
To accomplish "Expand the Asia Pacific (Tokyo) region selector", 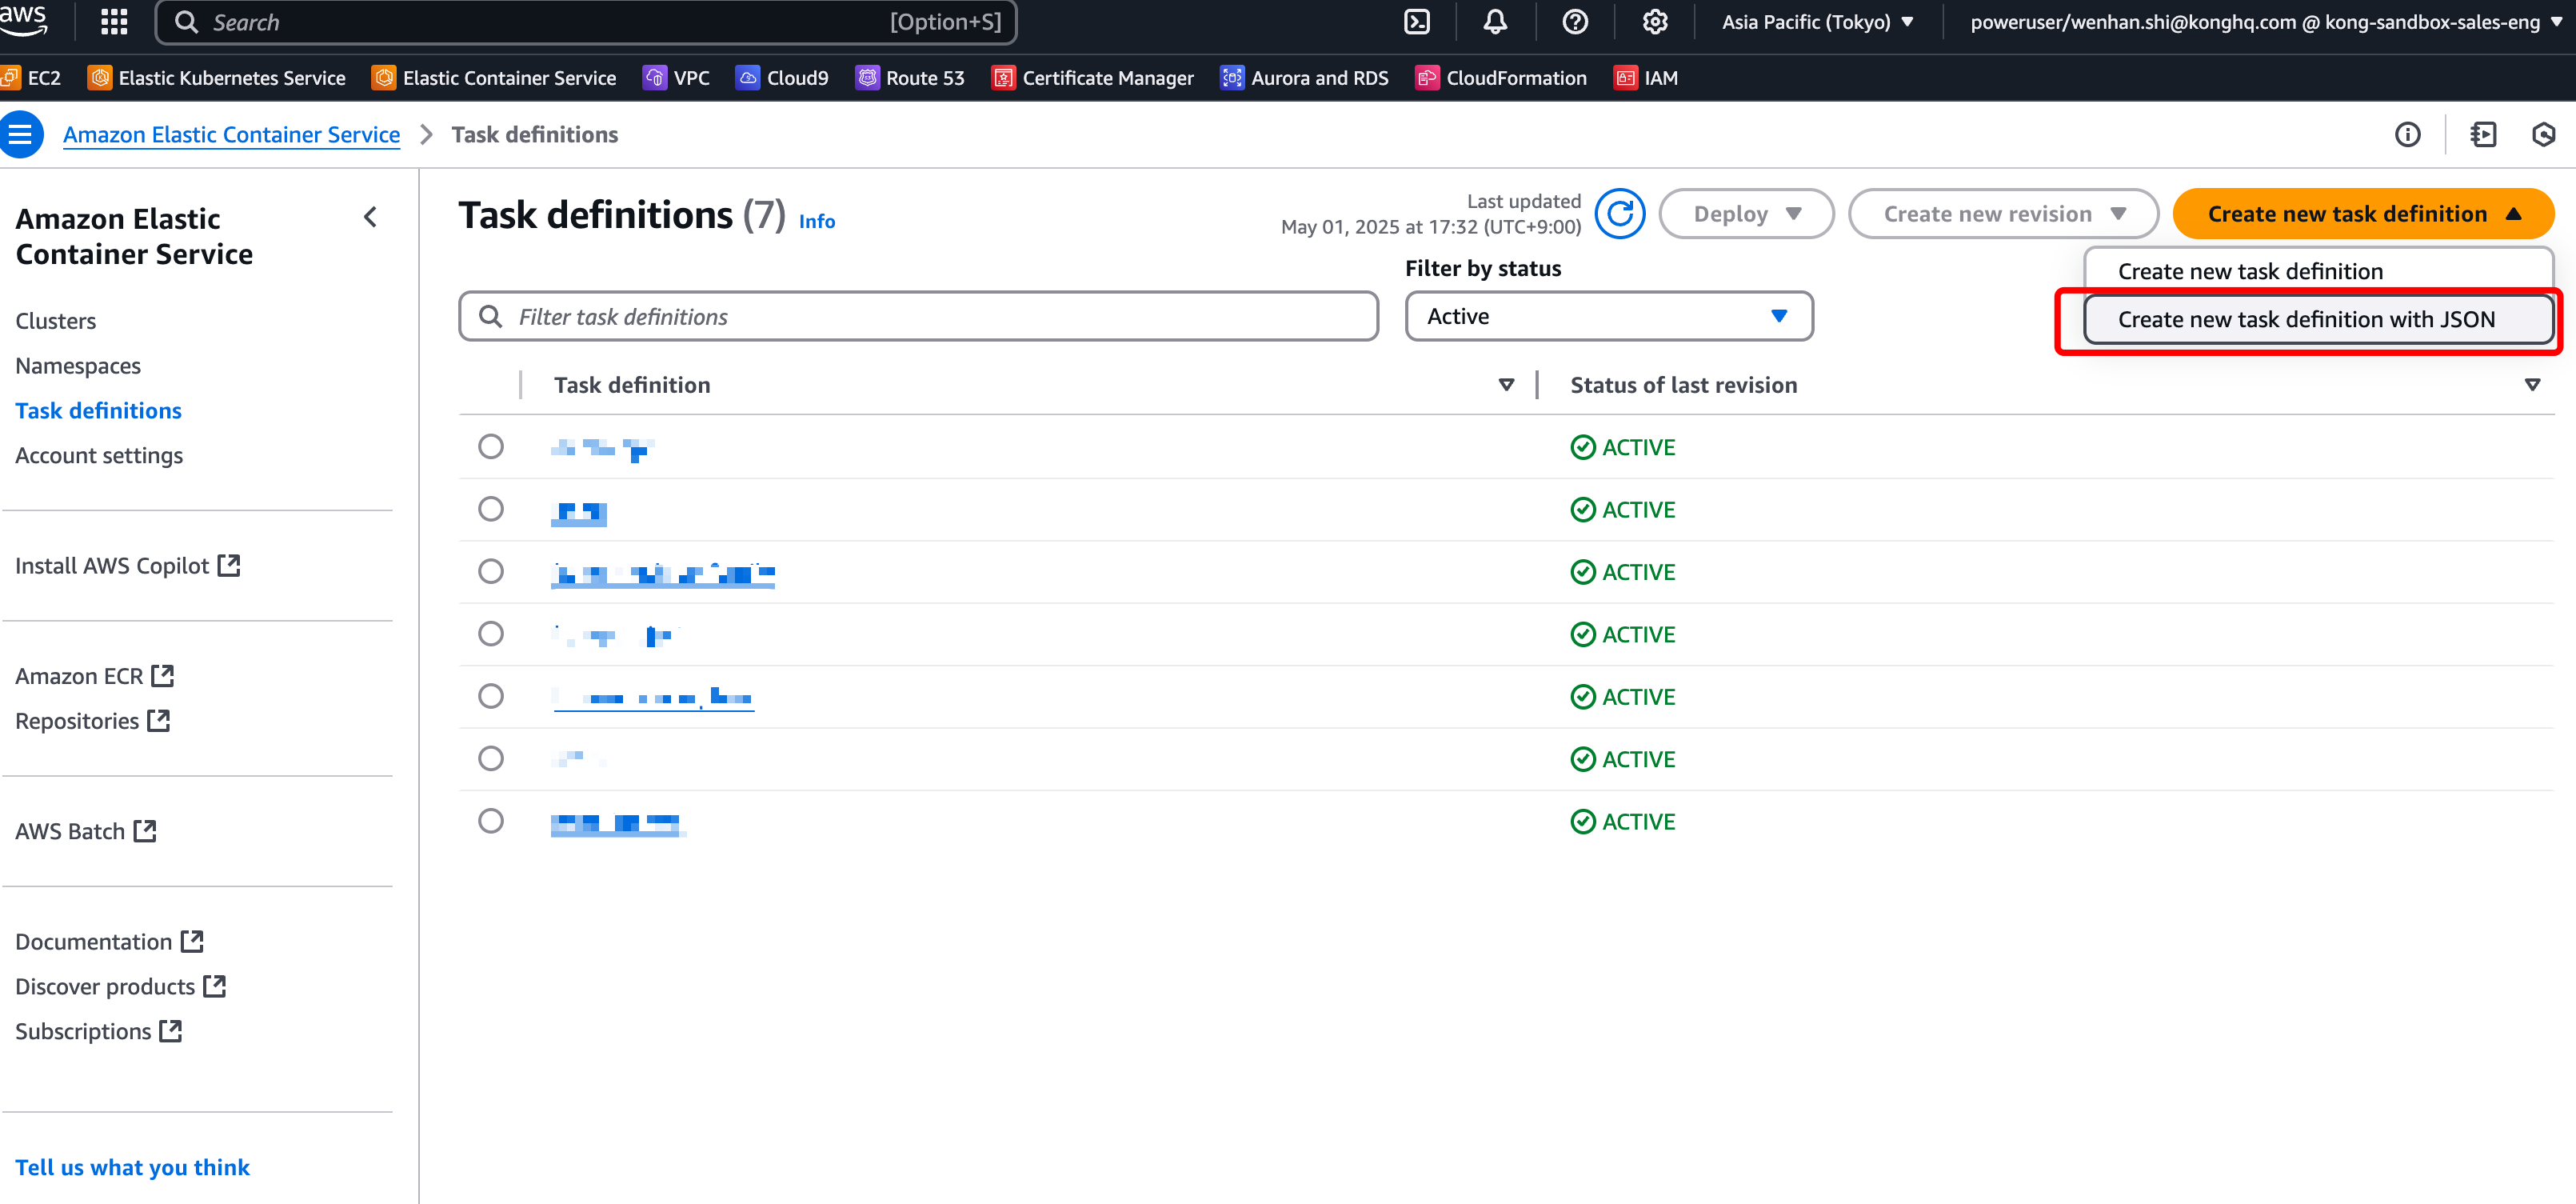I will (1817, 22).
